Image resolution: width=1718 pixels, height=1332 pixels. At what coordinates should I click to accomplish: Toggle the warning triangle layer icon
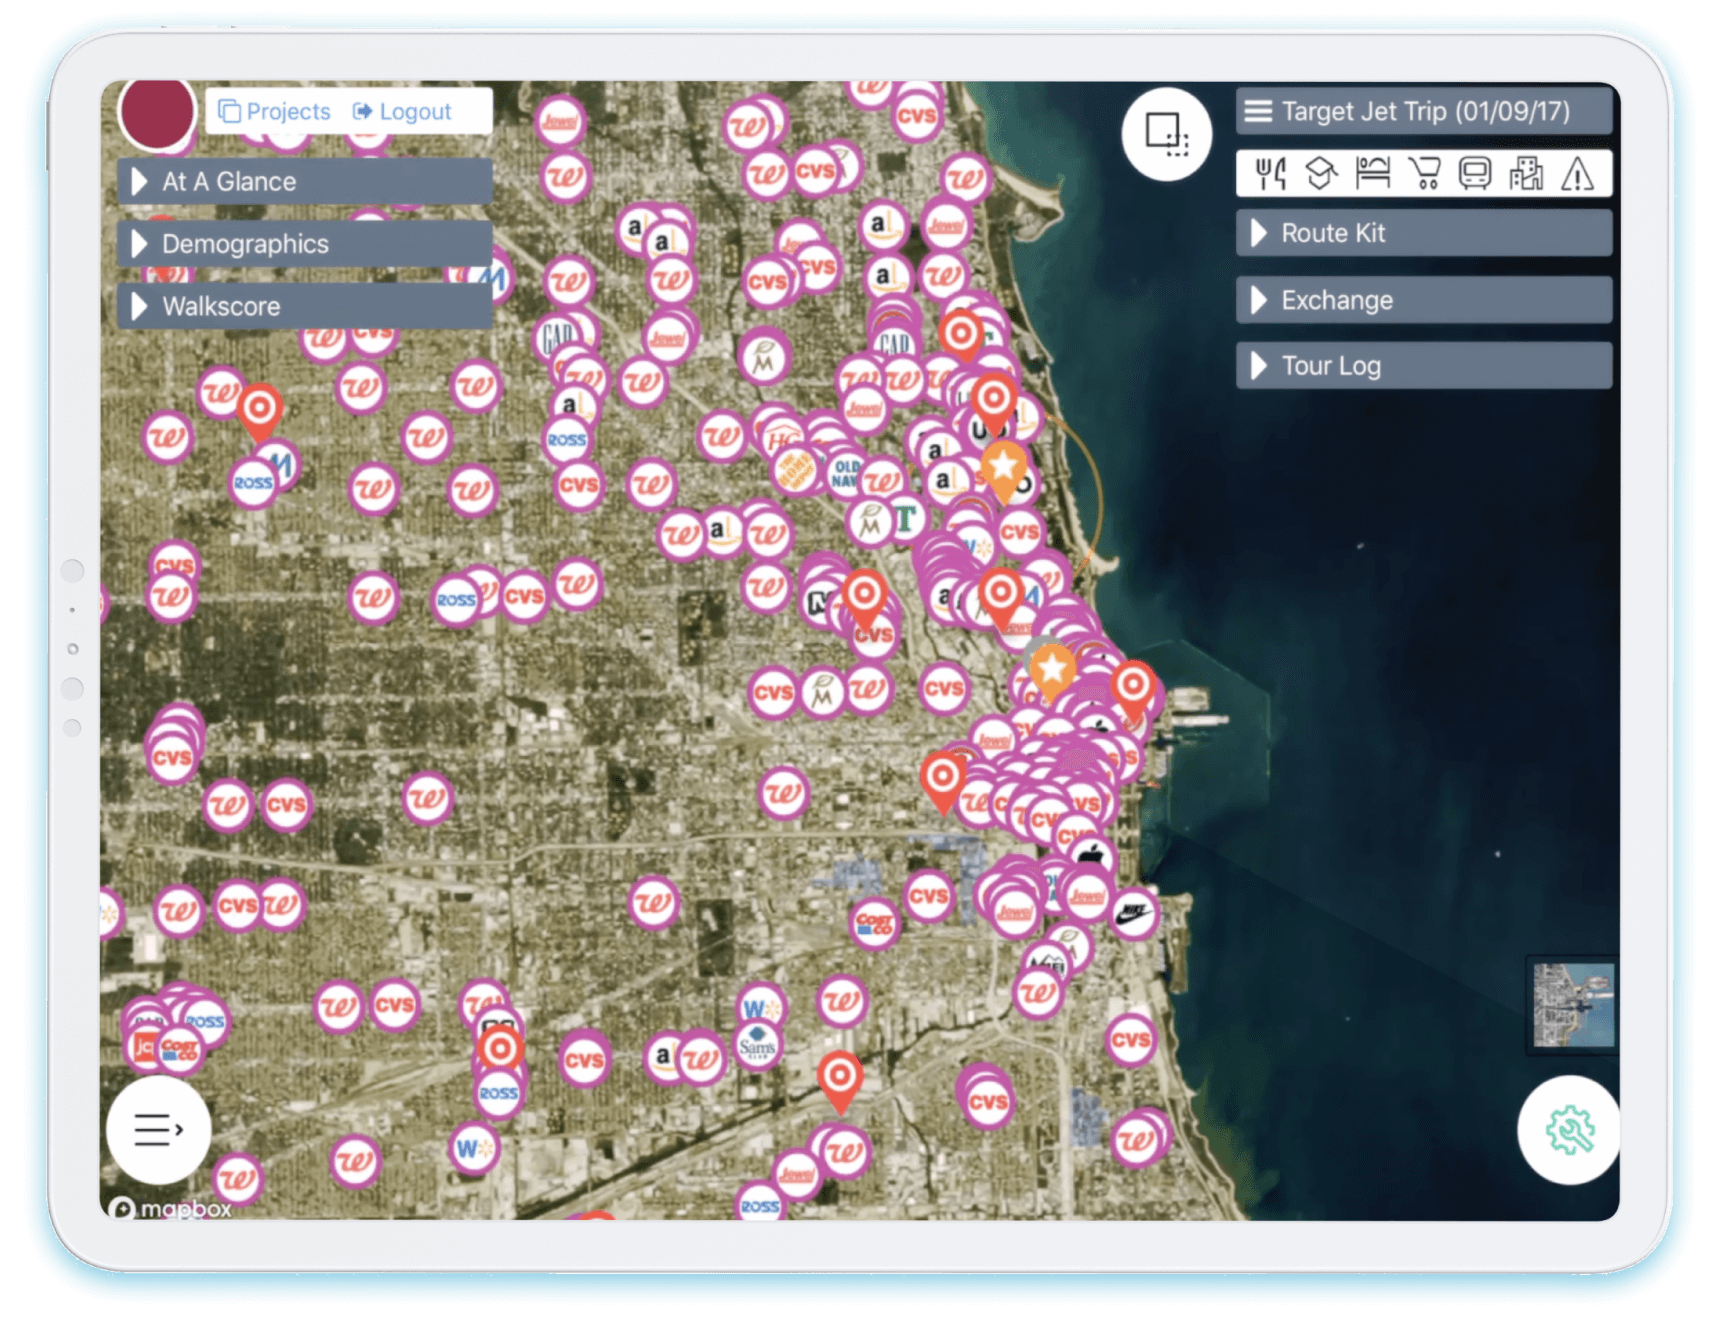pyautogui.click(x=1578, y=174)
